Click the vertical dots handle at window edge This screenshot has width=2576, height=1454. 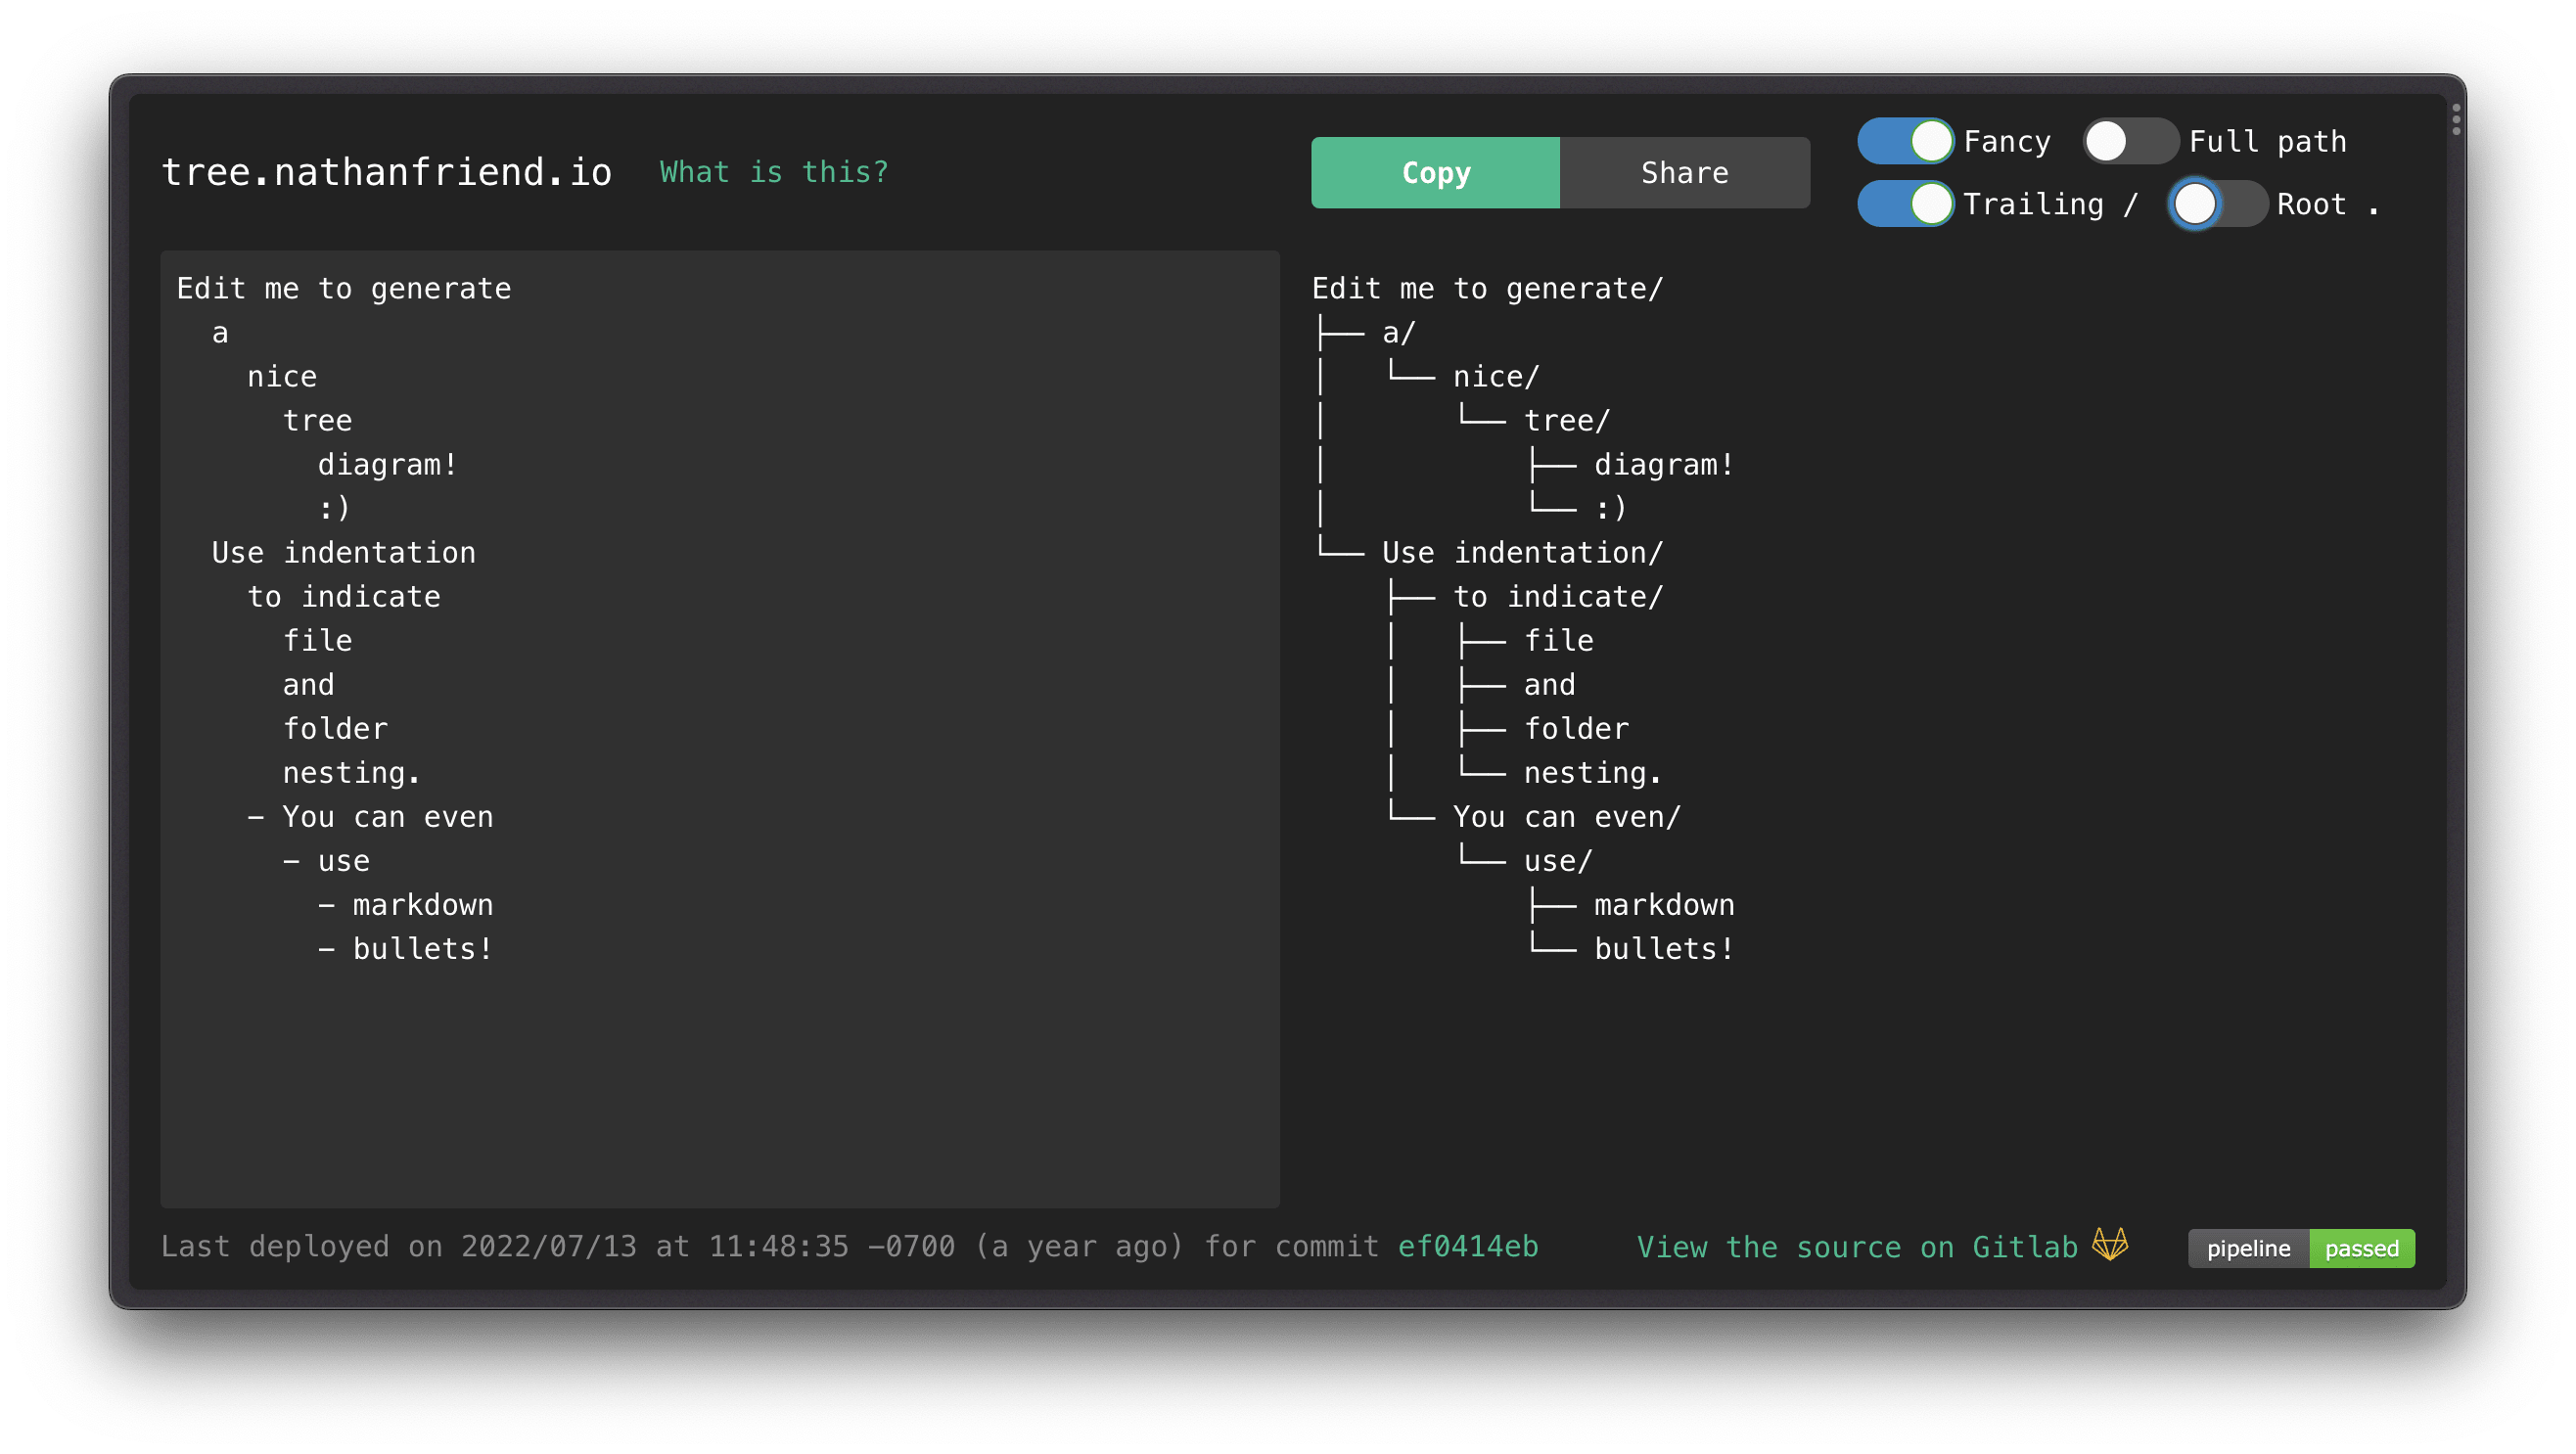2456,119
